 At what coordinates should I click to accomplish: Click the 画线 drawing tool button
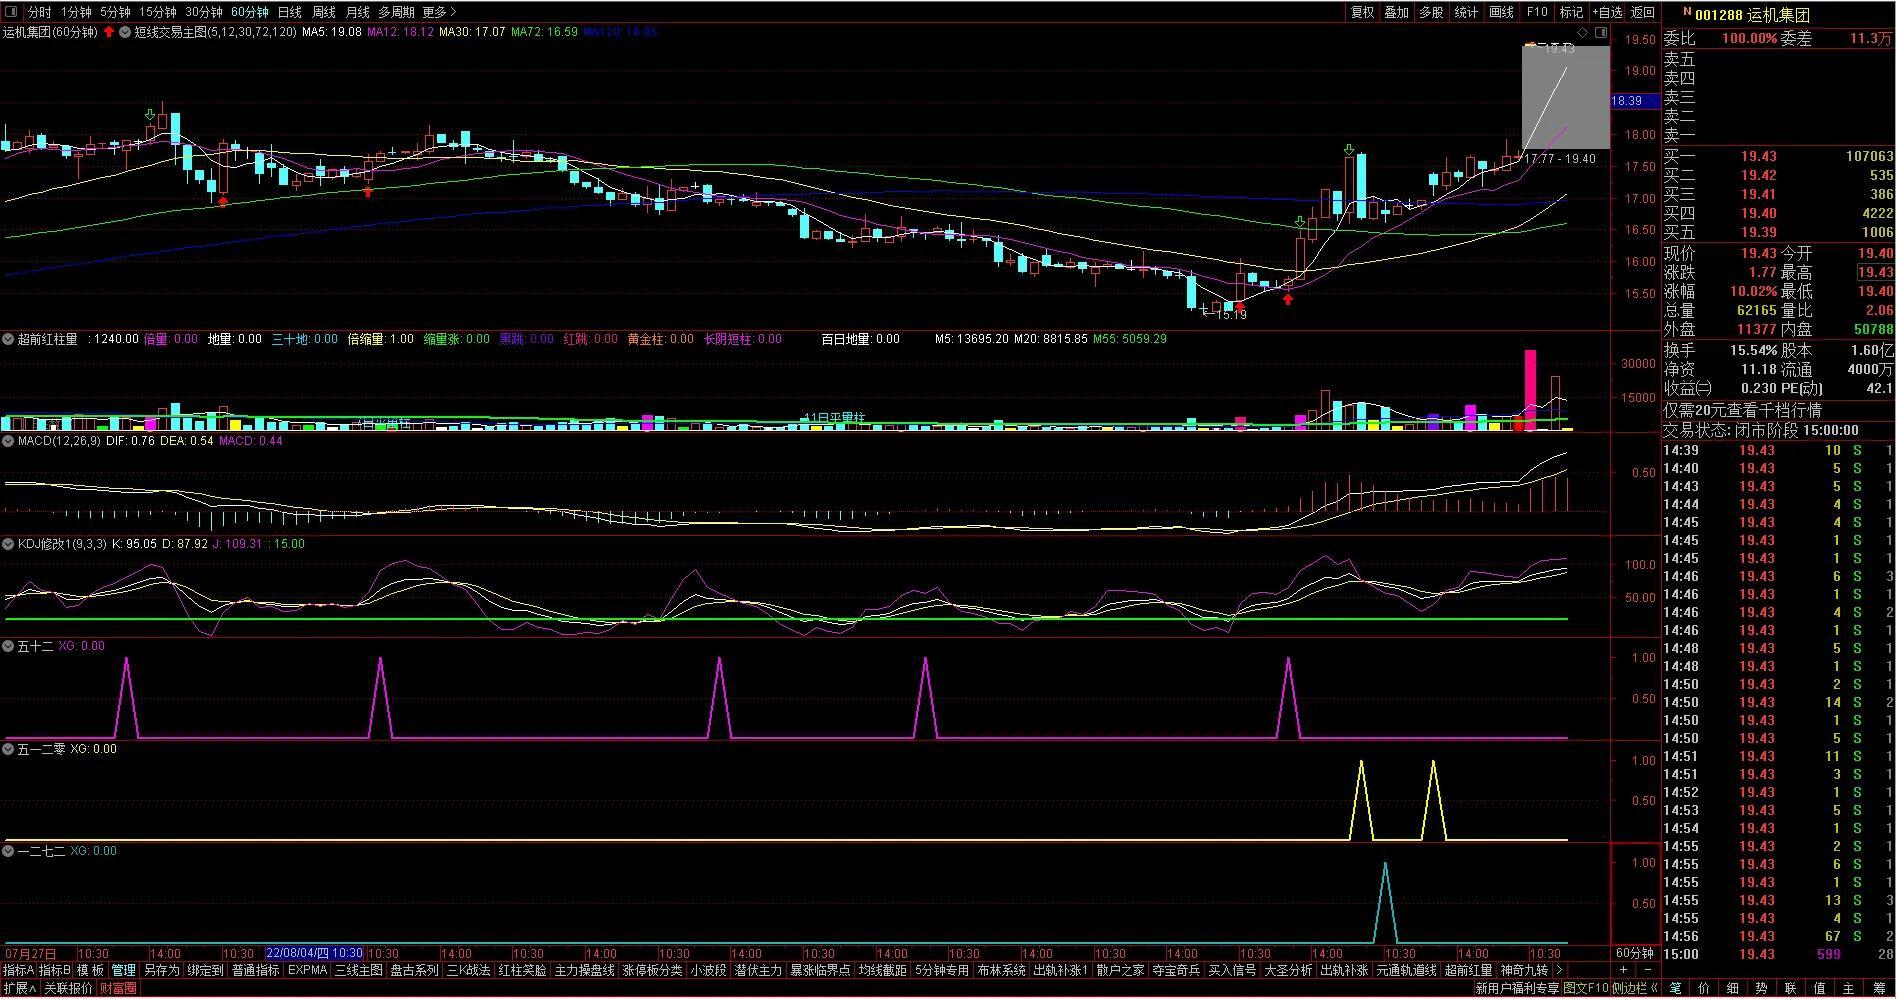click(x=1501, y=12)
